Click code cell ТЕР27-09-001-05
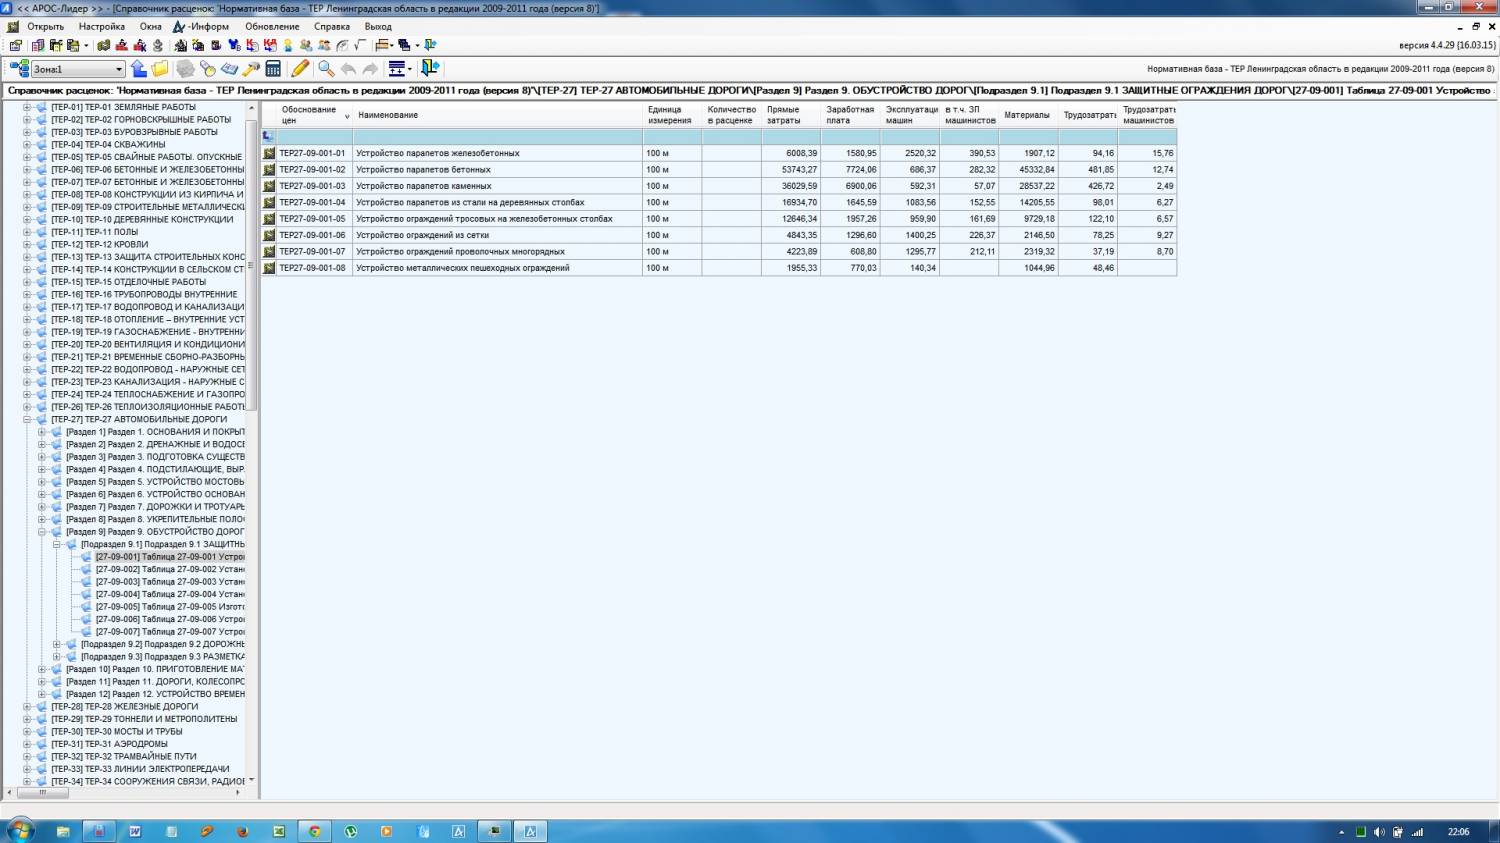 tap(313, 219)
